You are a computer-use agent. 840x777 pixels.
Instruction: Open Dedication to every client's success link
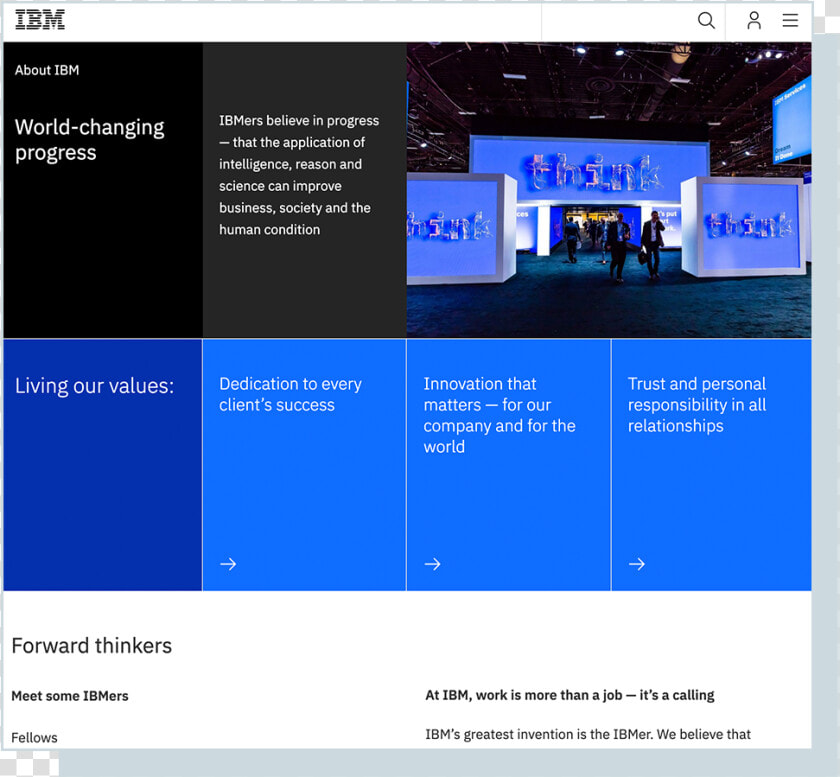[304, 465]
